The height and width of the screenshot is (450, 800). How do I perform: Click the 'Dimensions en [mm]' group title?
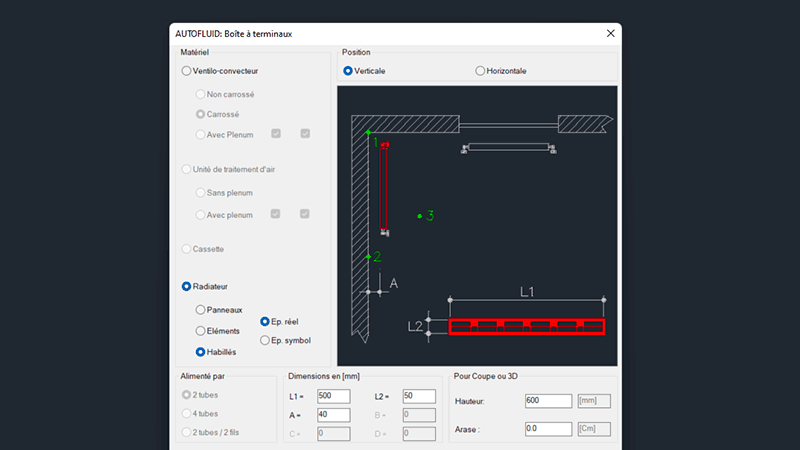point(324,376)
